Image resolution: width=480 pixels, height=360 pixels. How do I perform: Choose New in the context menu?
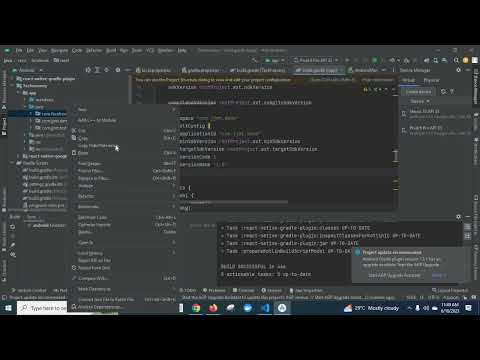point(124,109)
